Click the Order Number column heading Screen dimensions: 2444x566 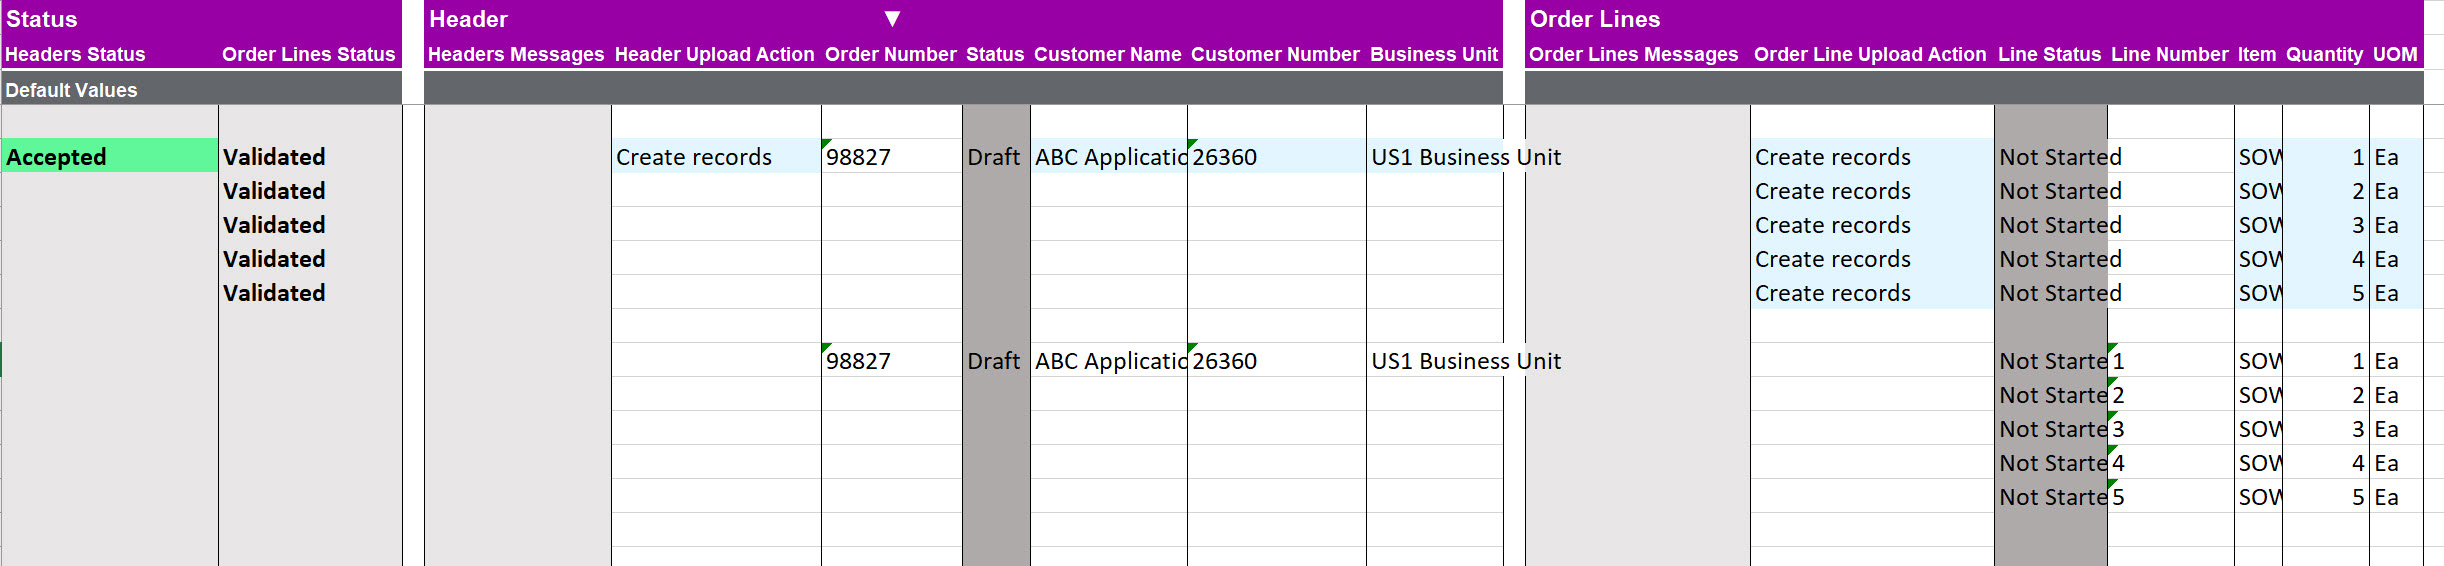(890, 55)
